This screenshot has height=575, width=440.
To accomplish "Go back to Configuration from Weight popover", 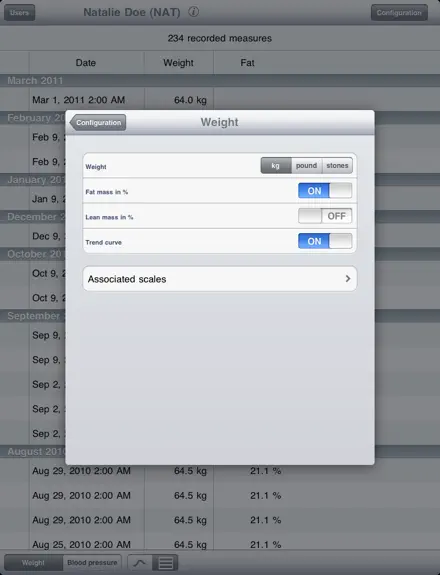I will (x=98, y=122).
